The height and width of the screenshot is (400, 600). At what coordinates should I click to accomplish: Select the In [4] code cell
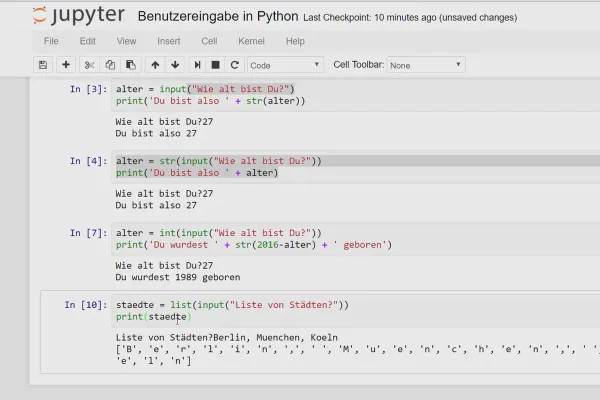pos(355,167)
